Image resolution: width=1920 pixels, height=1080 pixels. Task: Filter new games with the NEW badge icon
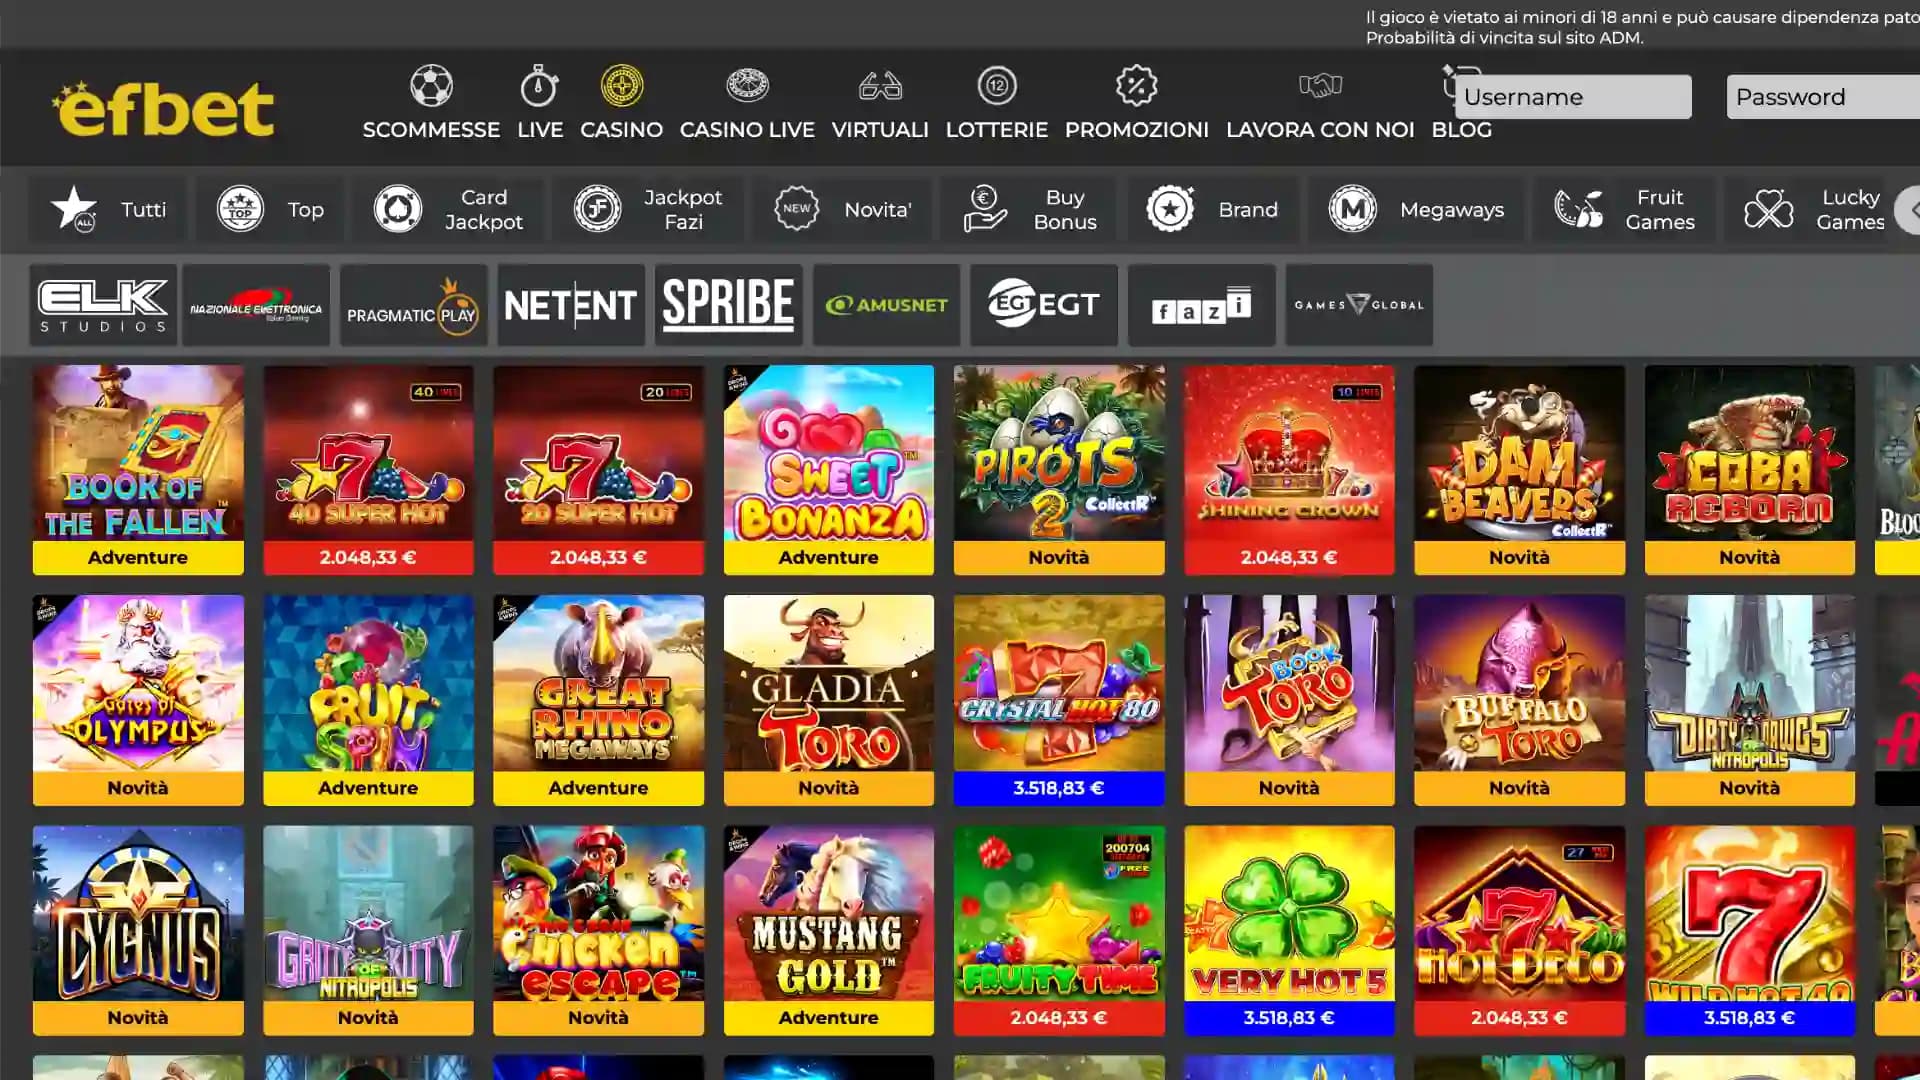pos(795,209)
